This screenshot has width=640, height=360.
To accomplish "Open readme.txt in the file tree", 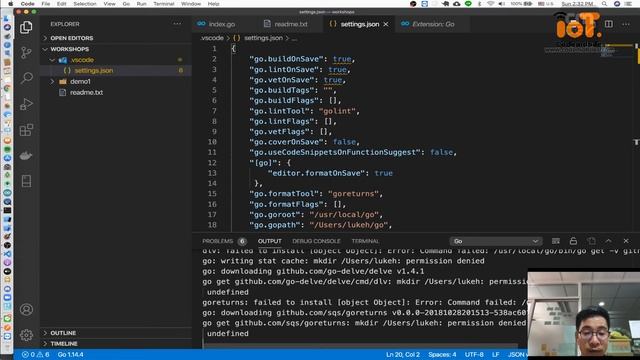I will pyautogui.click(x=86, y=92).
